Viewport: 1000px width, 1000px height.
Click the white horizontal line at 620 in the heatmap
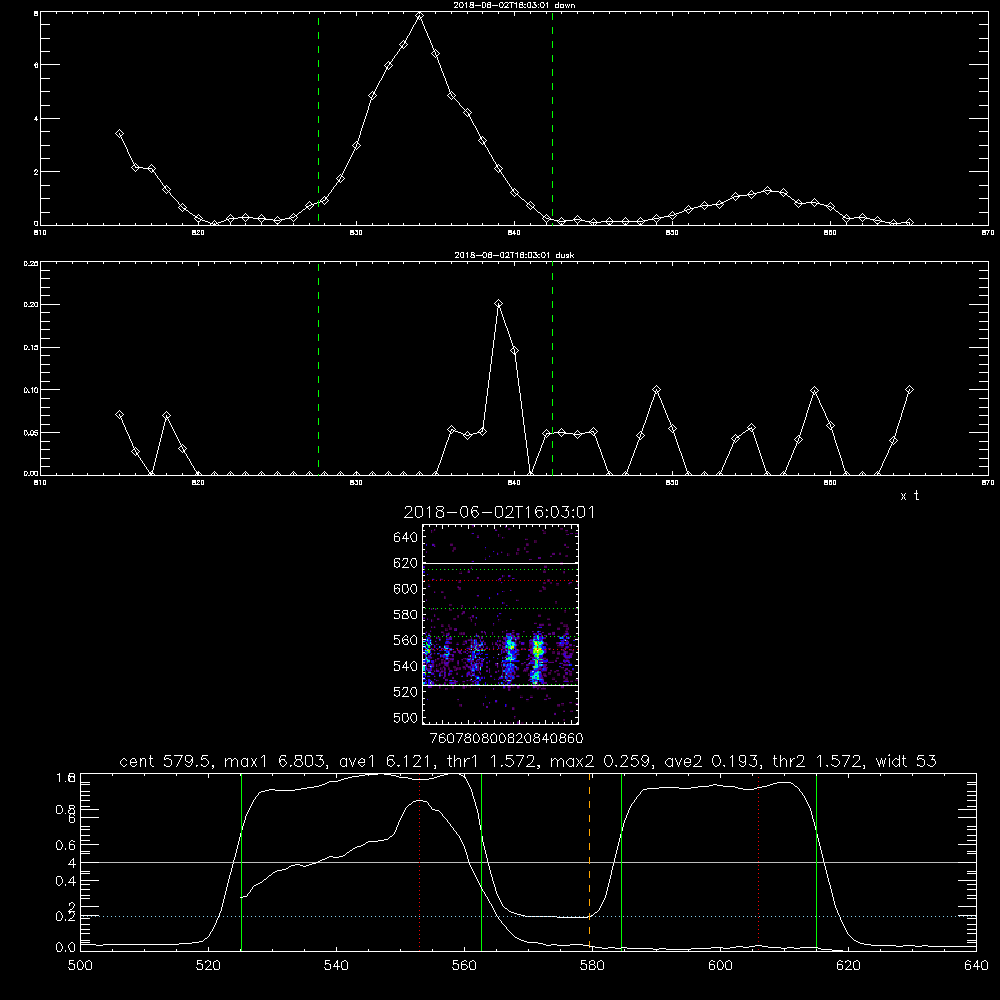pyautogui.click(x=501, y=563)
